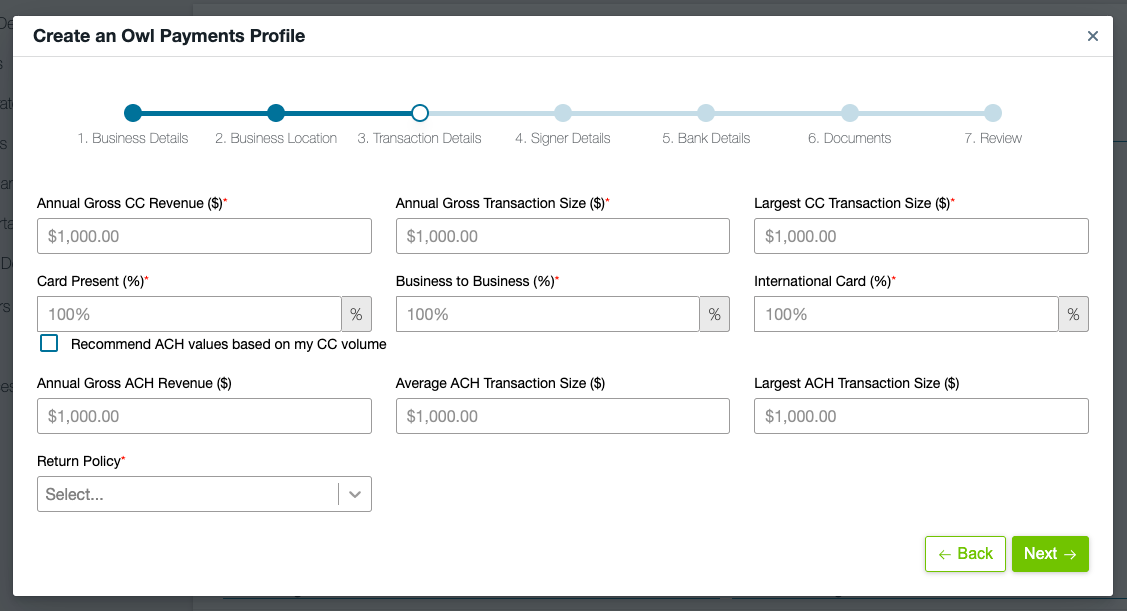The width and height of the screenshot is (1127, 611).
Task: Focus the International Card percentage input
Action: pyautogui.click(x=906, y=314)
